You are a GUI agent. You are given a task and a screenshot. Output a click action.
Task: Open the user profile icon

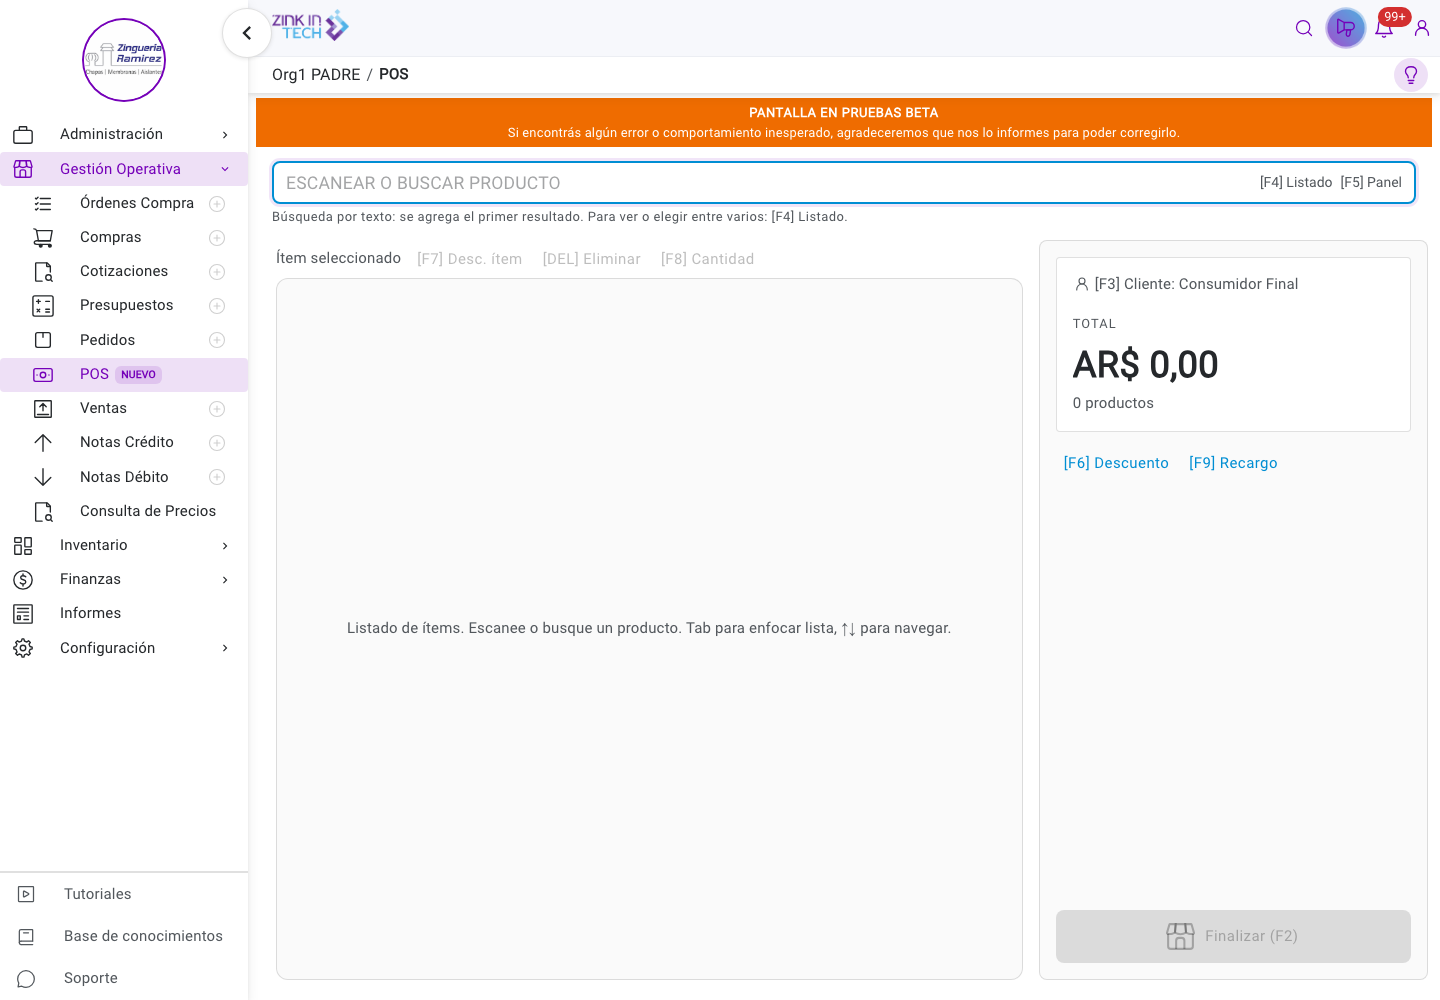coord(1422,28)
